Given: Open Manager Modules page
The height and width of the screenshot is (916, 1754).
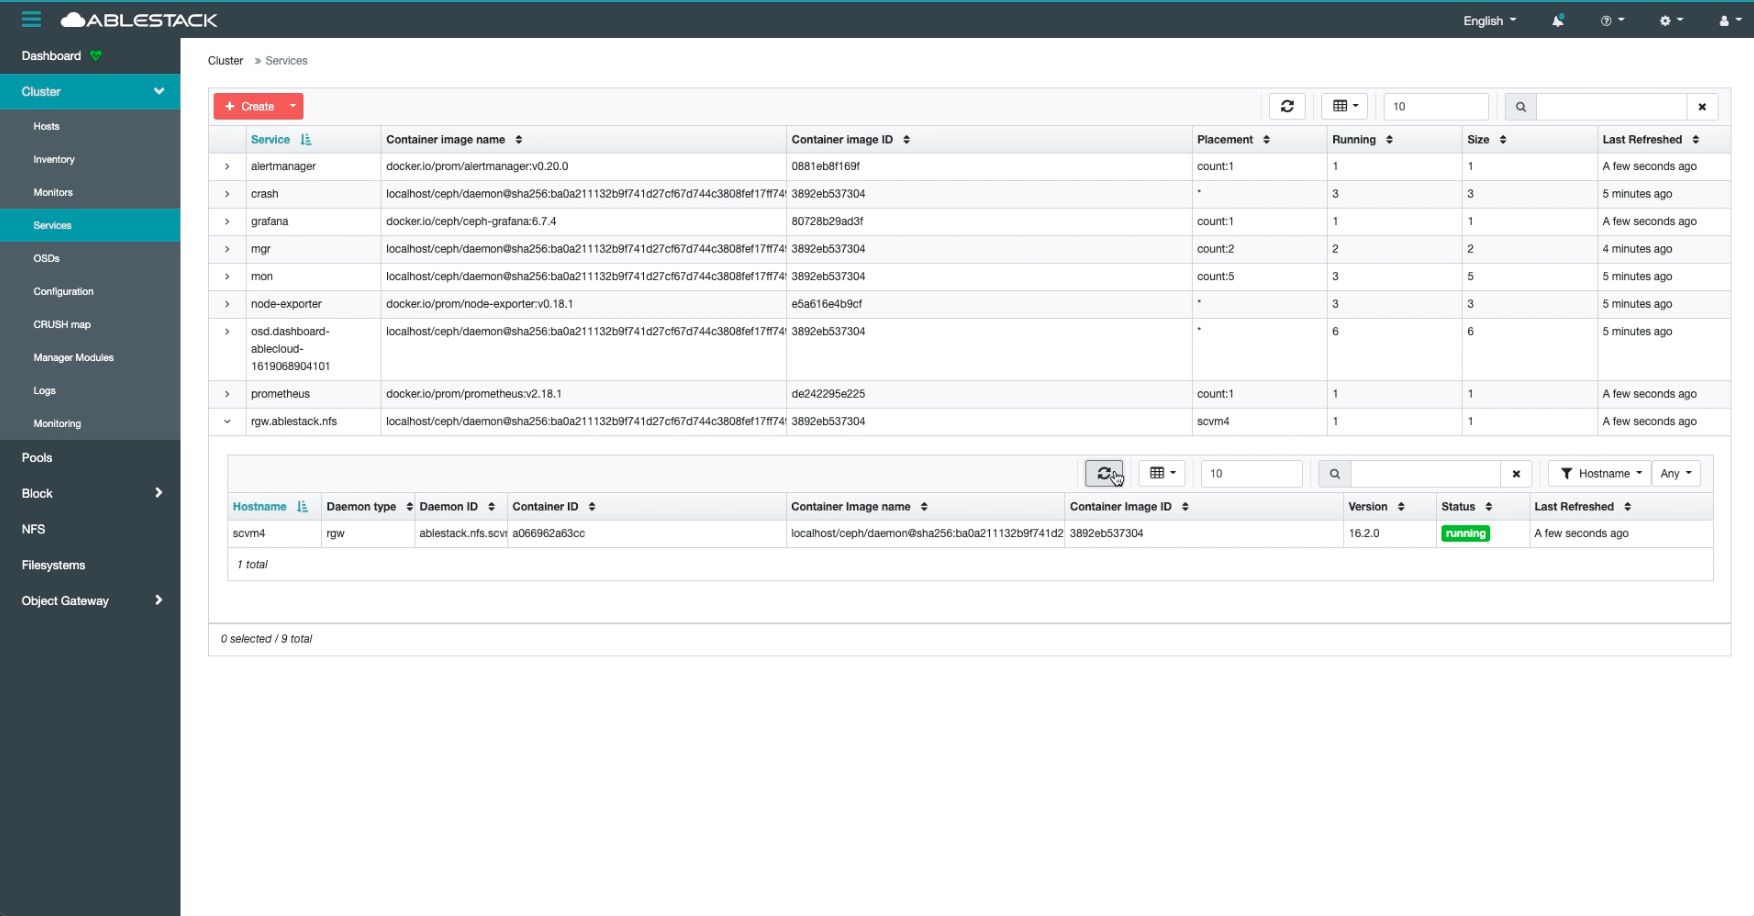Looking at the screenshot, I should tap(73, 358).
